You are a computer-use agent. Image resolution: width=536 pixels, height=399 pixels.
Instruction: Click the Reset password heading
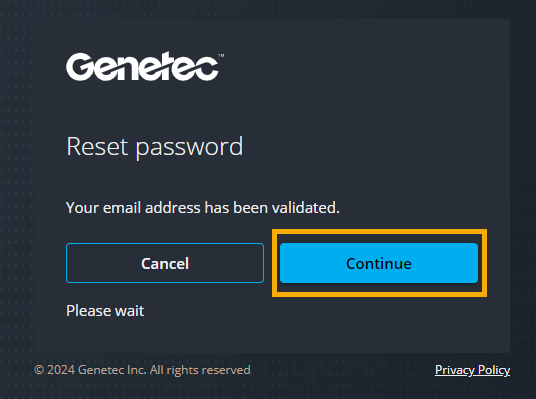click(x=155, y=147)
